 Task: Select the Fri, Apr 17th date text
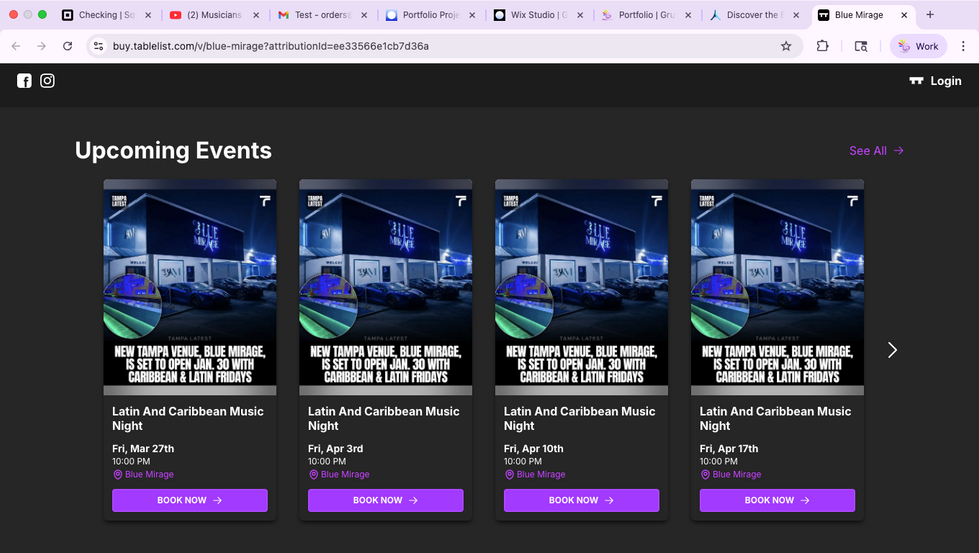[729, 448]
